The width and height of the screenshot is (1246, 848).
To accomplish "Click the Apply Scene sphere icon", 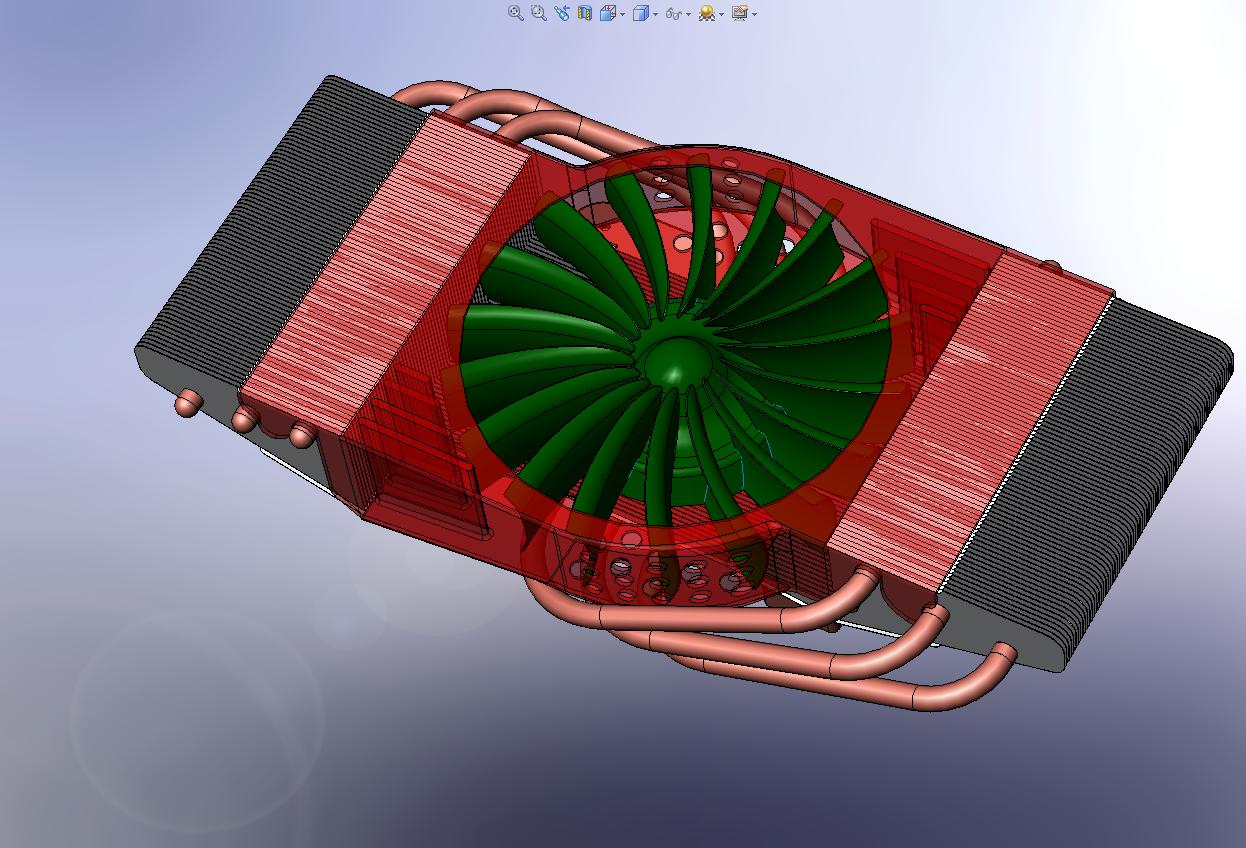I will (707, 13).
